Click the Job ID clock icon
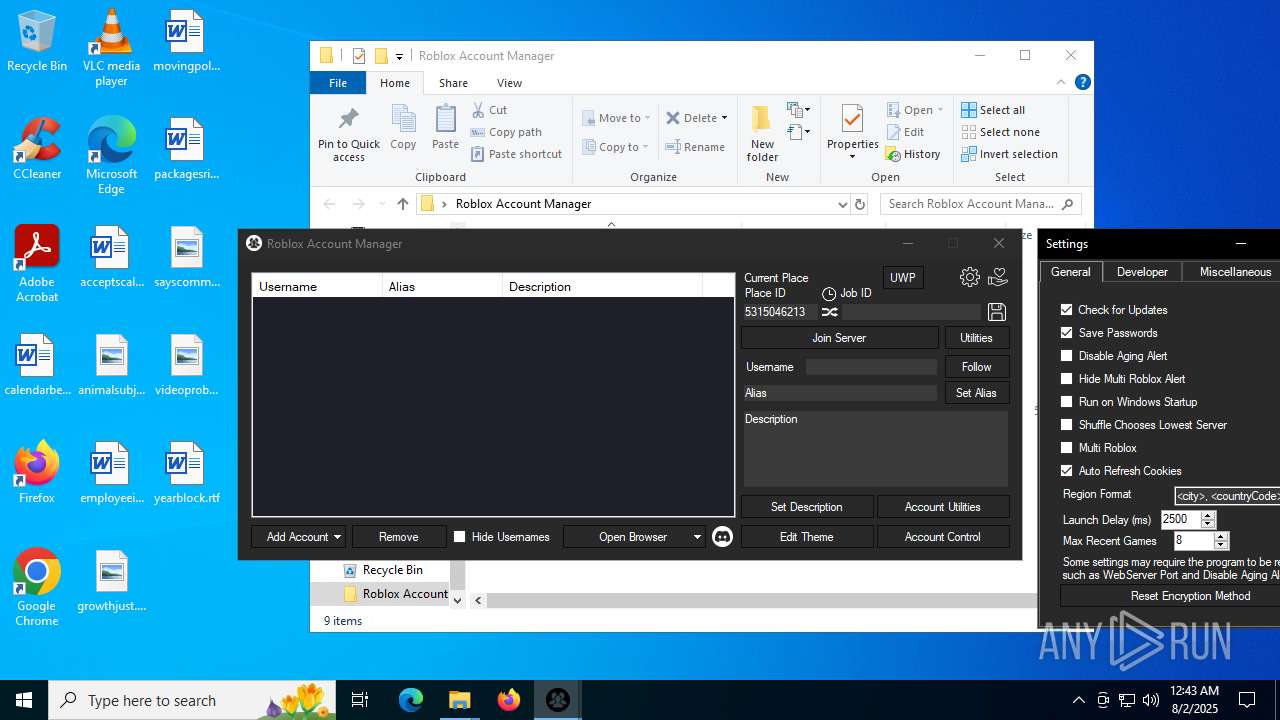 pos(829,294)
